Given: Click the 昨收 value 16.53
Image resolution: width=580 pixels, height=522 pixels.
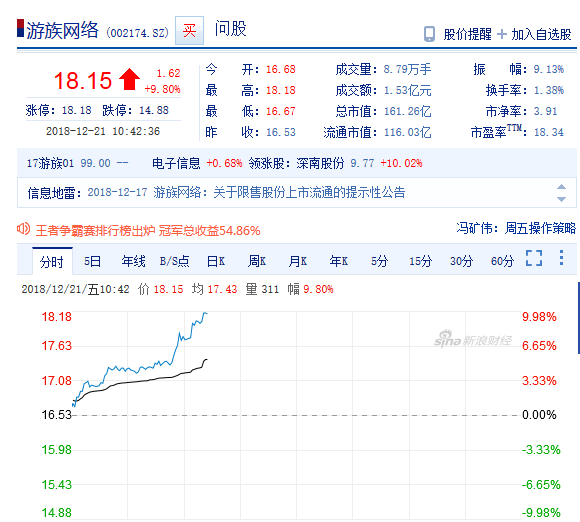Looking at the screenshot, I should 281,132.
